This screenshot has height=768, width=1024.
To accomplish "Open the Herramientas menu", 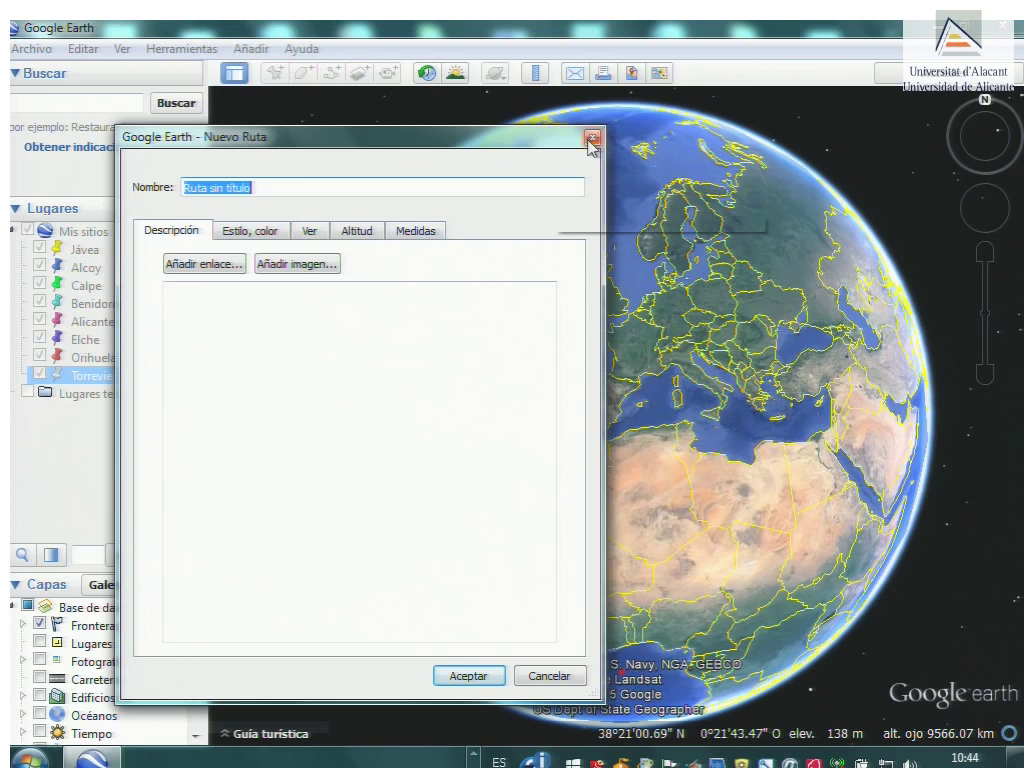I will pos(182,49).
